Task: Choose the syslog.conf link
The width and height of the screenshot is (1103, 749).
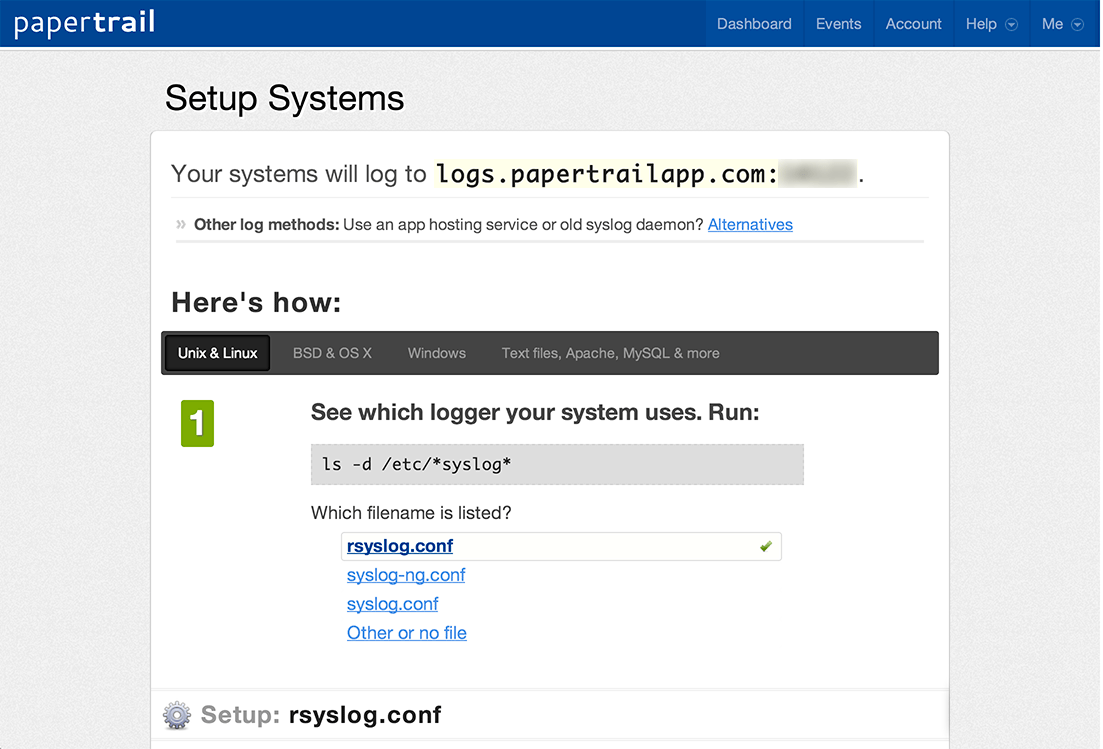Action: pos(393,604)
